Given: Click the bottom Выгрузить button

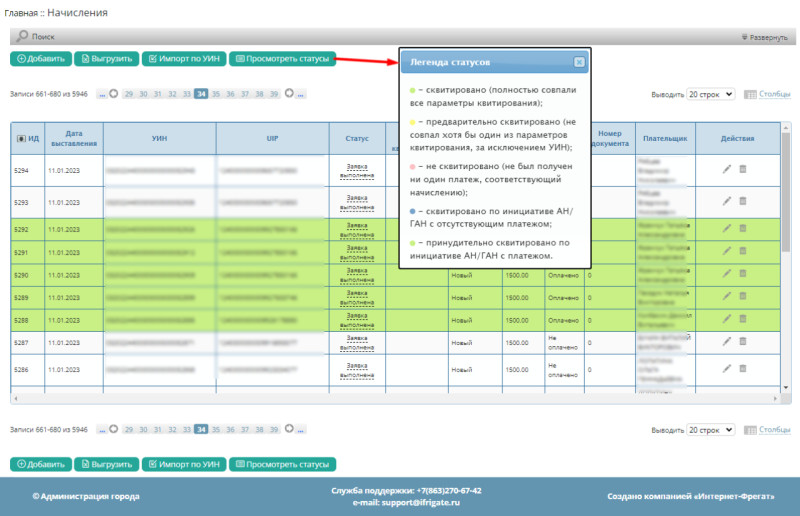Looking at the screenshot, I should point(107,465).
